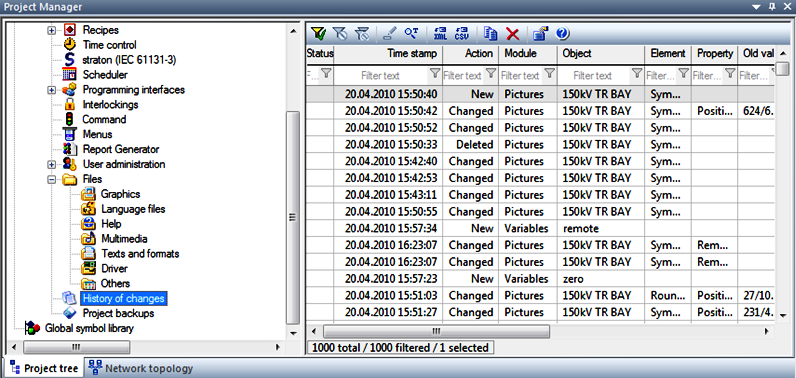Click the find and replace text icon
This screenshot has width=796, height=378.
(411, 34)
